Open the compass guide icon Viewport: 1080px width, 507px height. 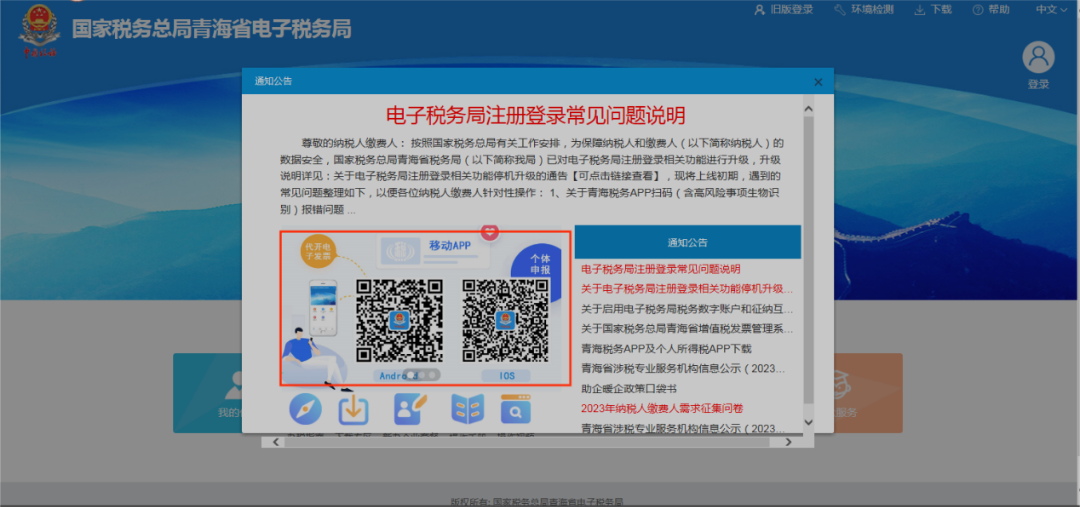306,410
